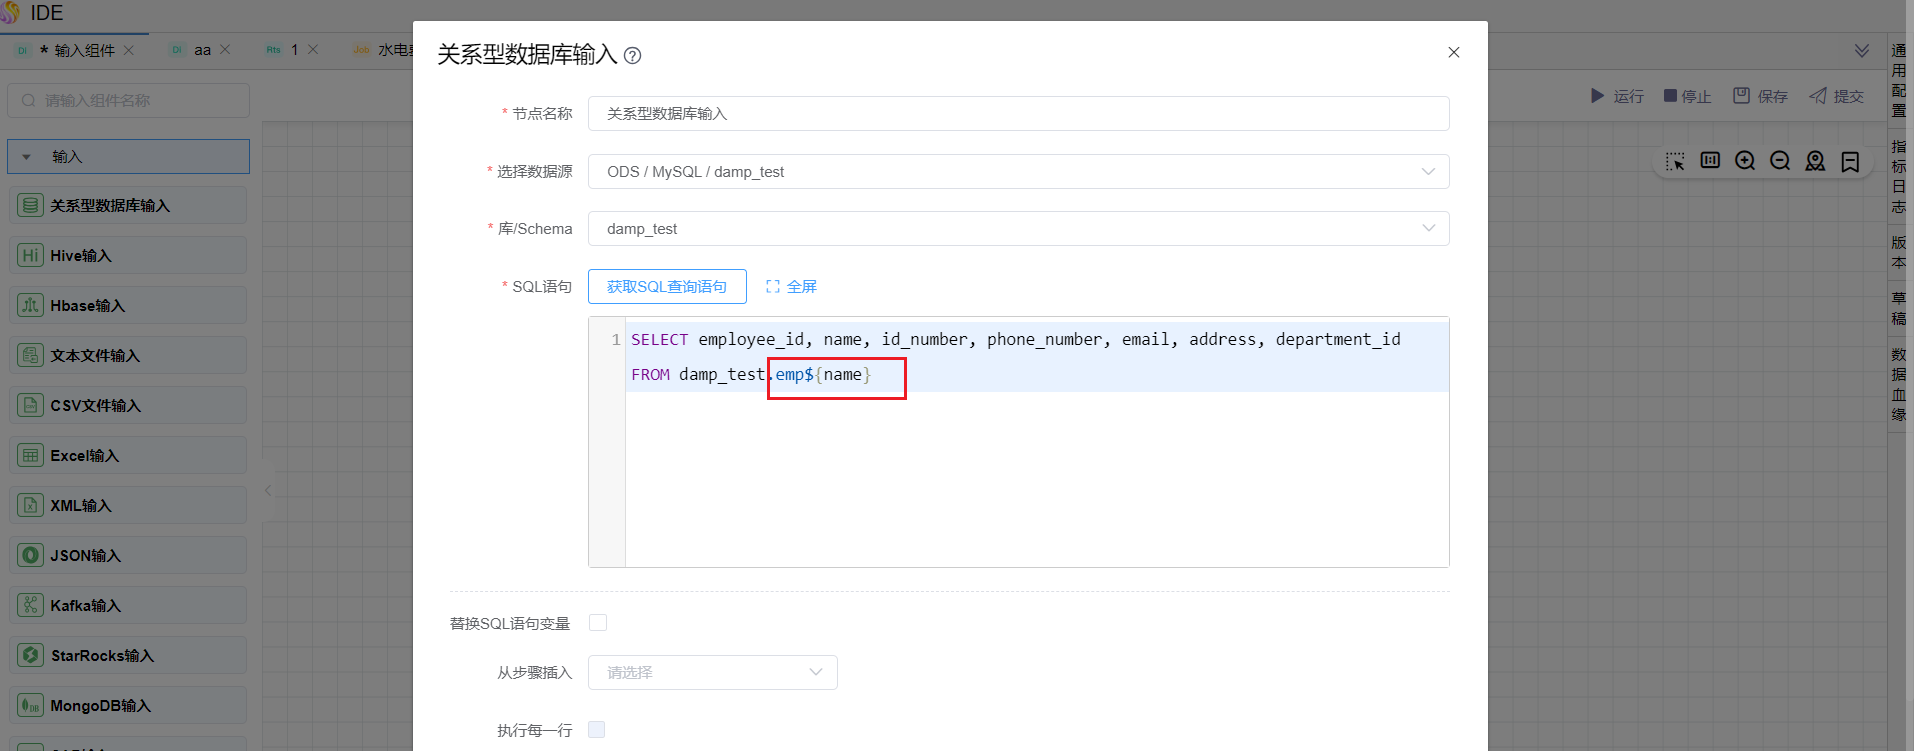Click the 获取SQL查询语句 button
Viewport: 1914px width, 751px height.
tap(667, 287)
